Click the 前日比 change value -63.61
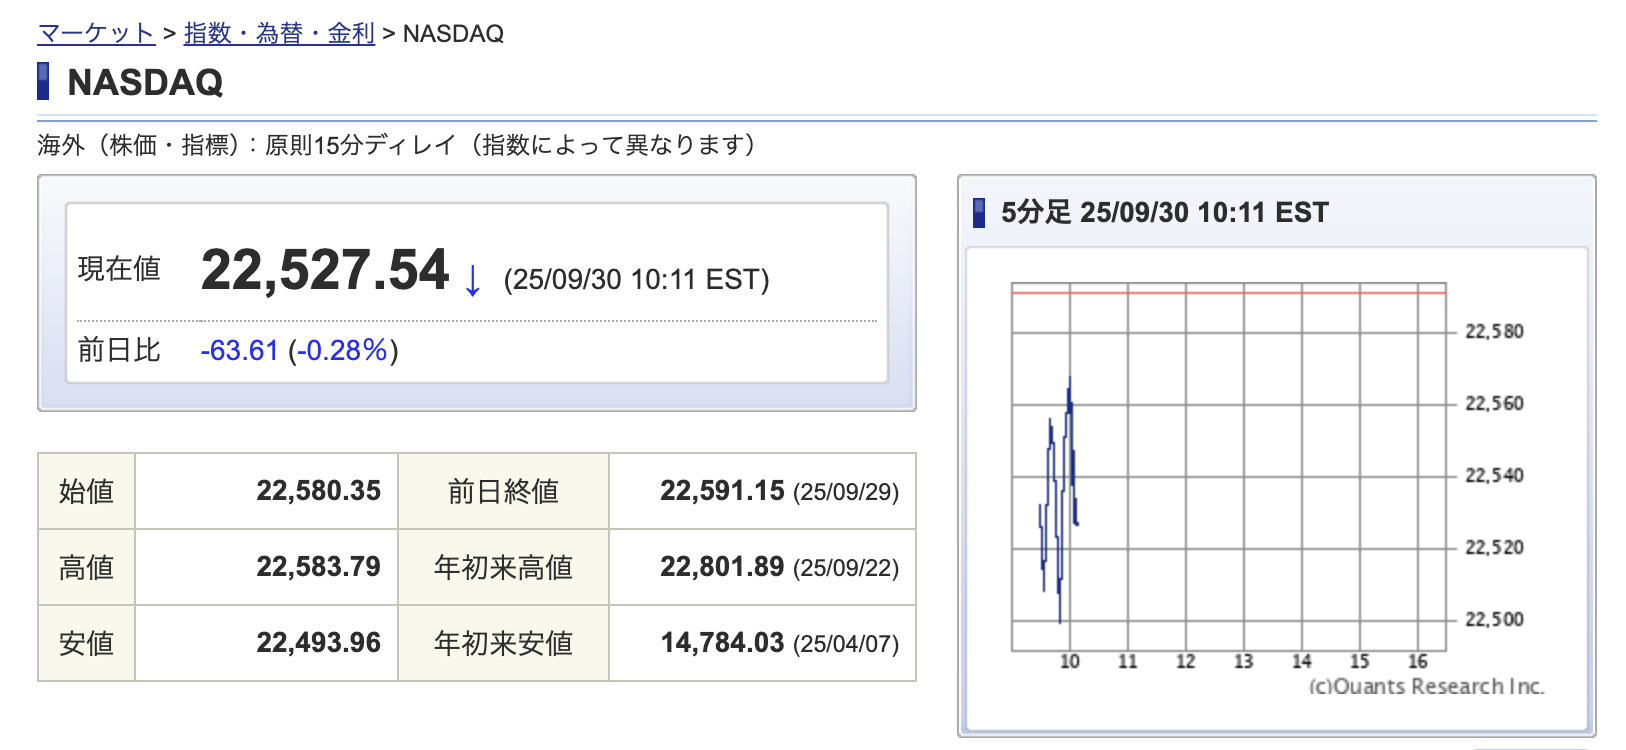 click(239, 350)
